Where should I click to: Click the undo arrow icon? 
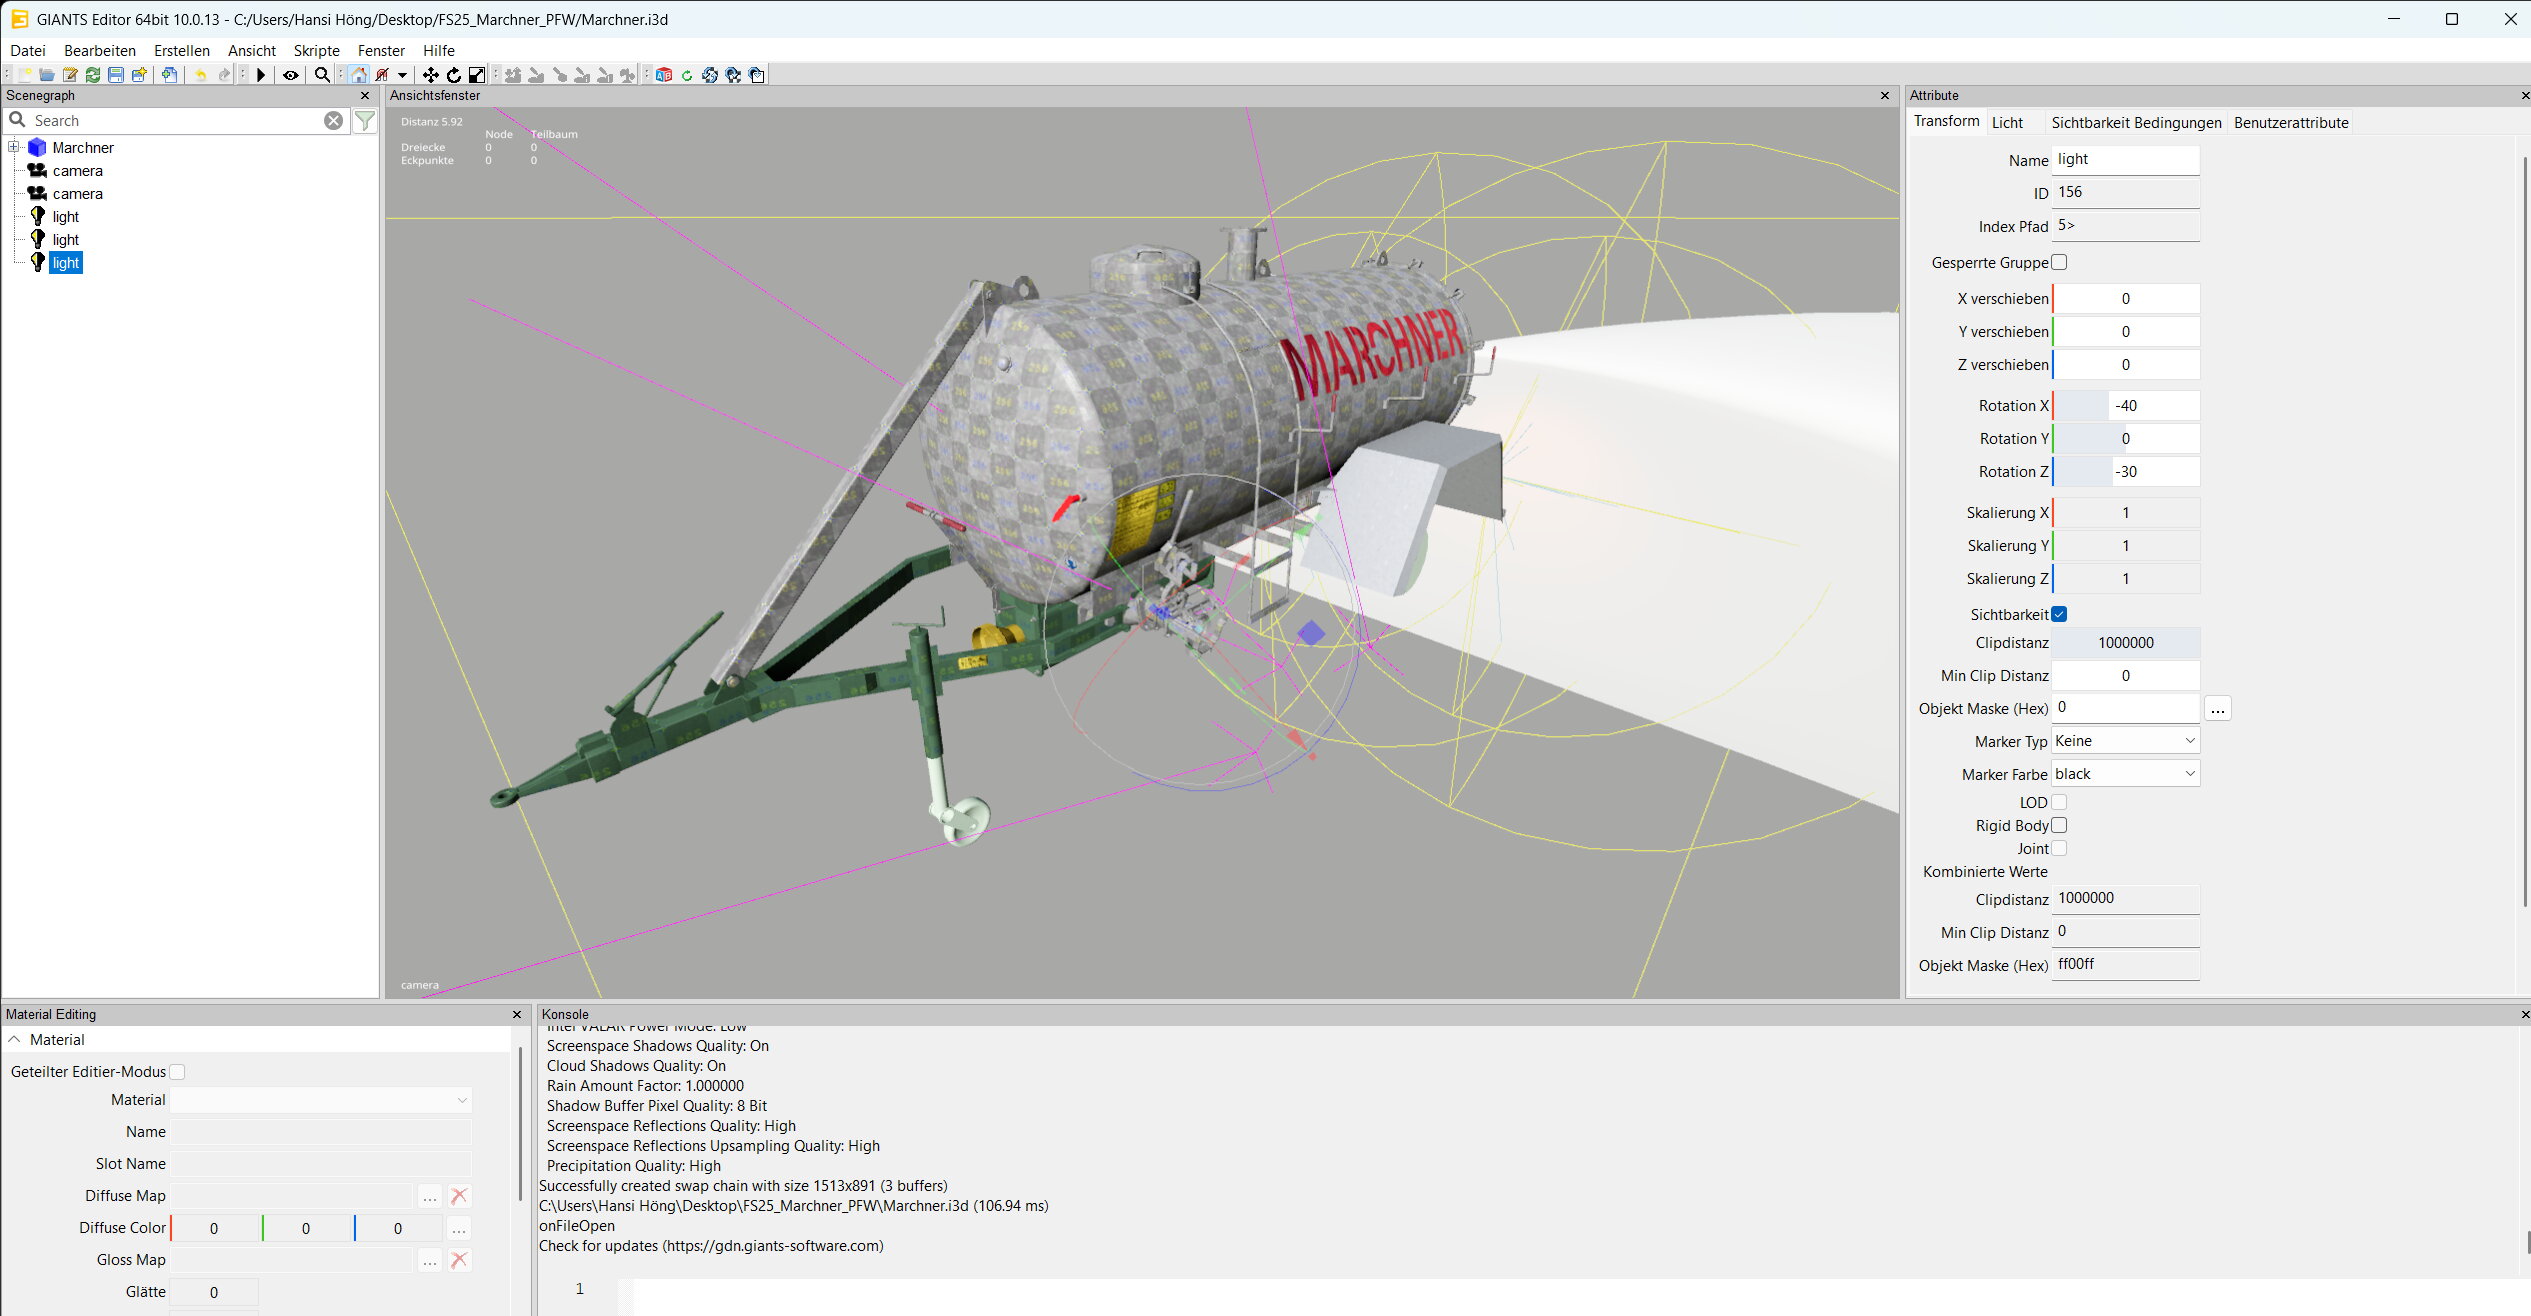coord(201,75)
